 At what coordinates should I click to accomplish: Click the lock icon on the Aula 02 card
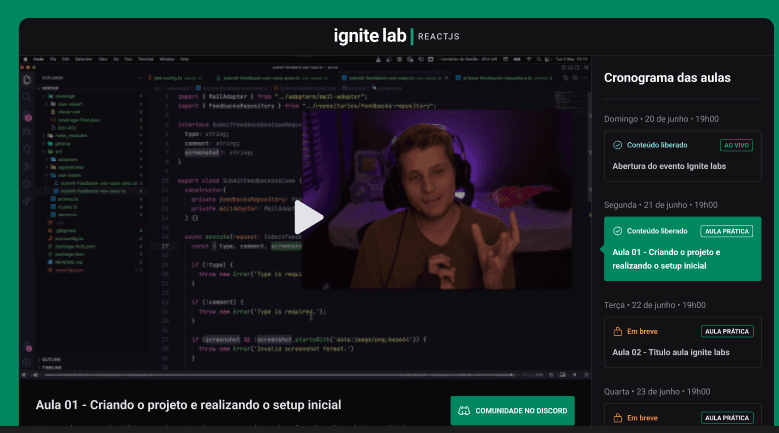pyautogui.click(x=618, y=331)
